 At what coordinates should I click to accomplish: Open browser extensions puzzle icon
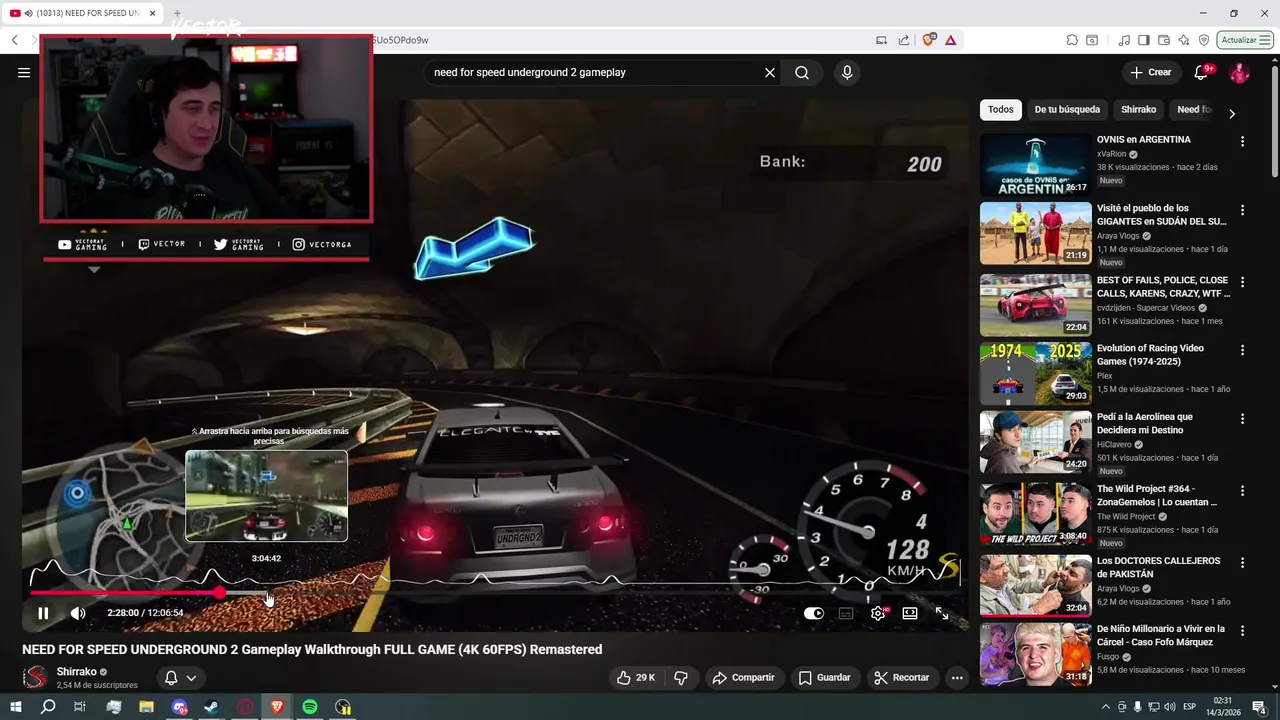point(1072,40)
